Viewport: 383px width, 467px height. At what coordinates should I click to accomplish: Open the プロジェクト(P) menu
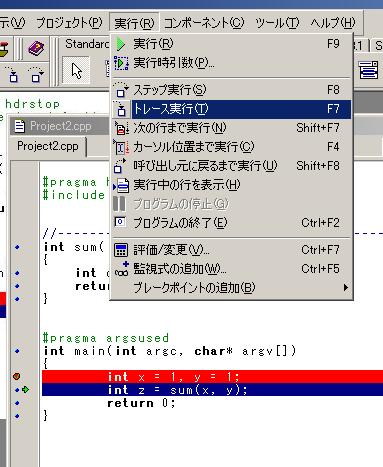point(69,23)
